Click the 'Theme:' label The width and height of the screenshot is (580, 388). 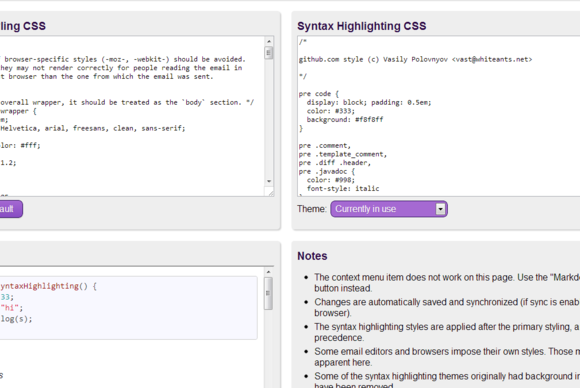pos(311,209)
